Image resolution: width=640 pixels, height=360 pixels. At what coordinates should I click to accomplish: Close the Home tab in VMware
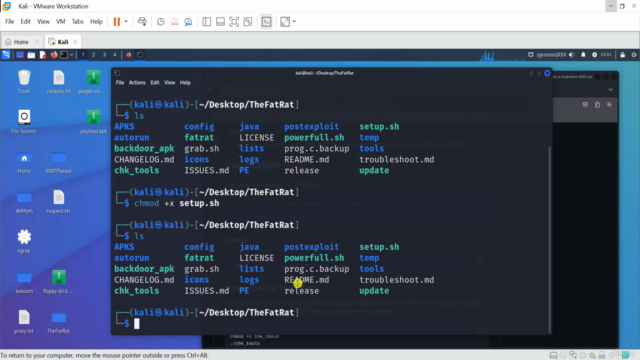pyautogui.click(x=37, y=42)
